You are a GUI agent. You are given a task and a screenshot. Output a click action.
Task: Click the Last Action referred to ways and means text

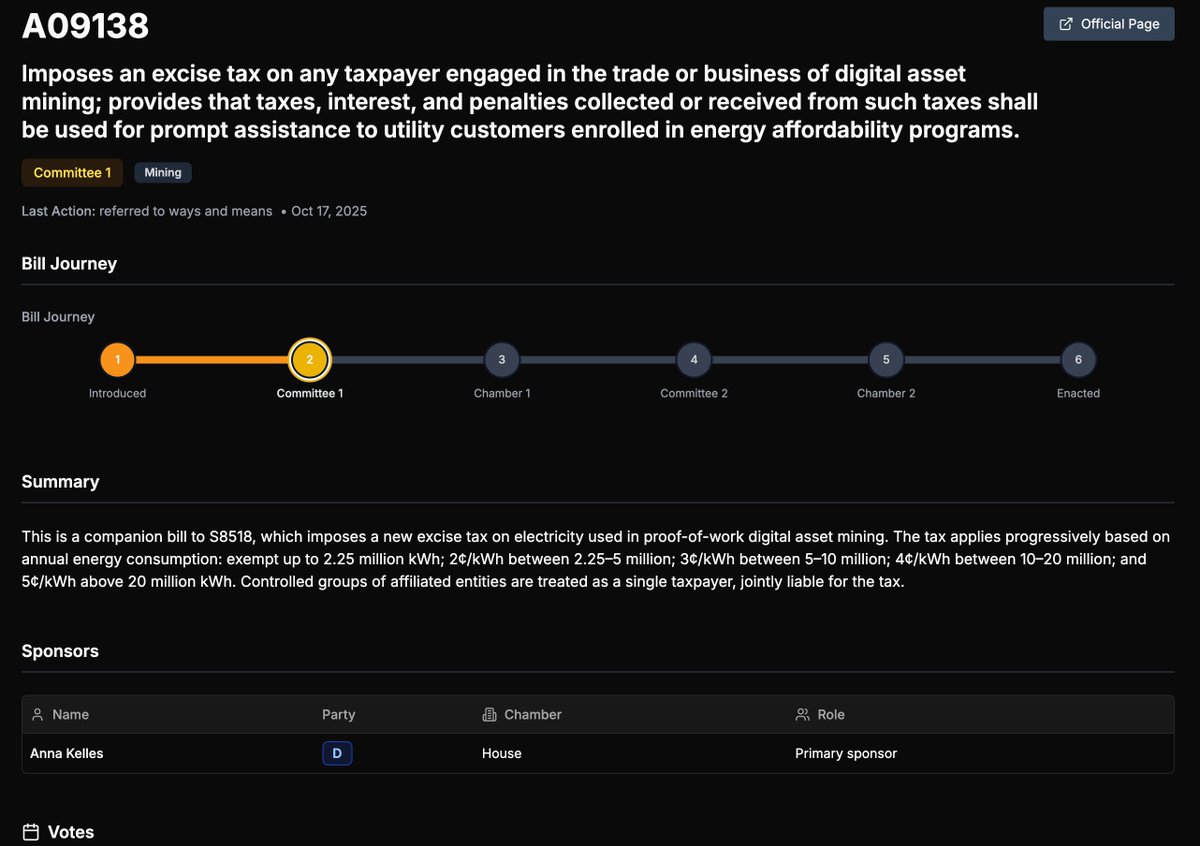(147, 211)
